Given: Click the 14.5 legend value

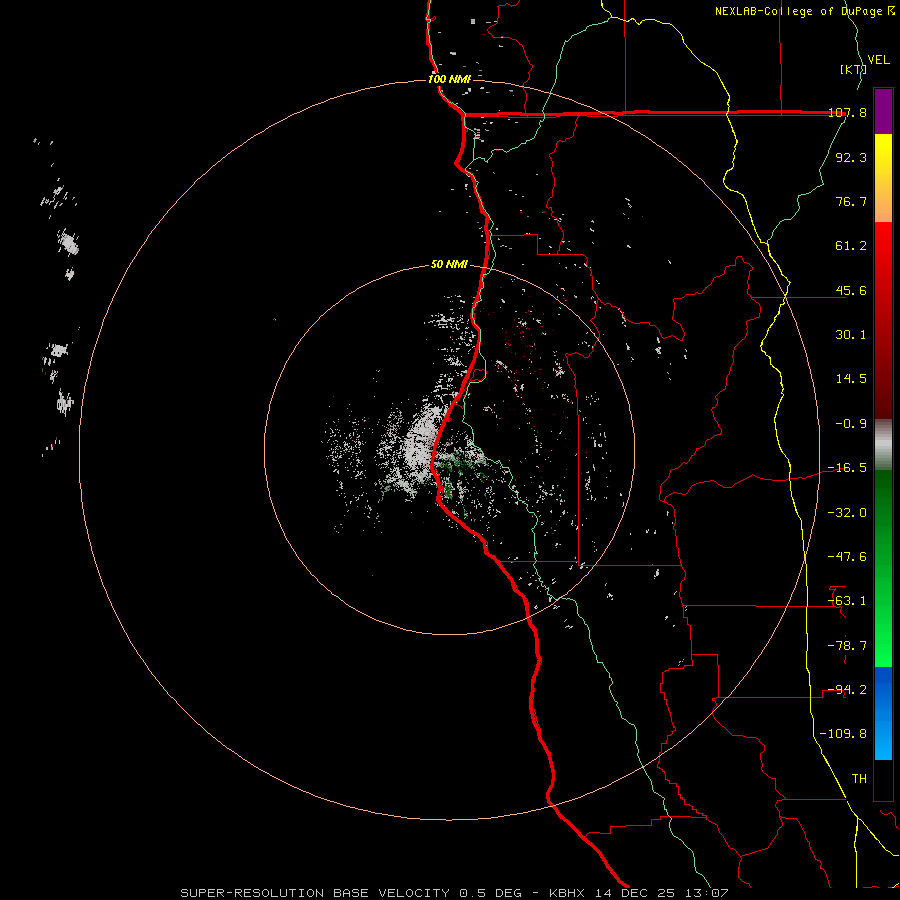Looking at the screenshot, I should pyautogui.click(x=851, y=379).
